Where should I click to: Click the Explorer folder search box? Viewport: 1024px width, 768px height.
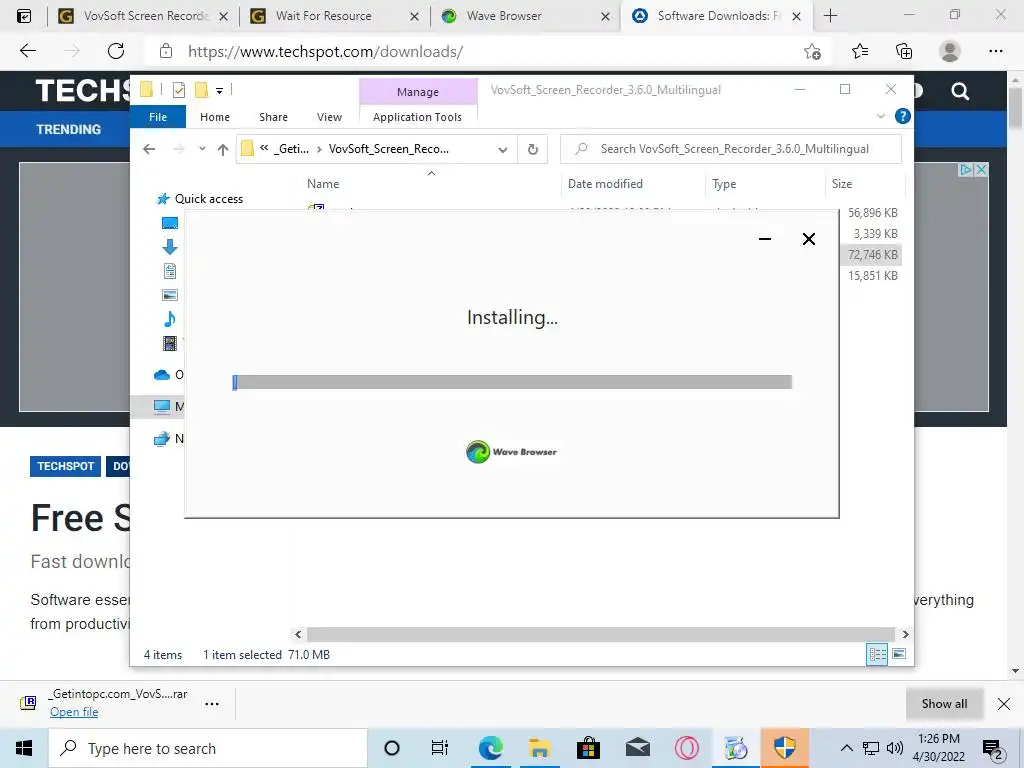(x=731, y=149)
